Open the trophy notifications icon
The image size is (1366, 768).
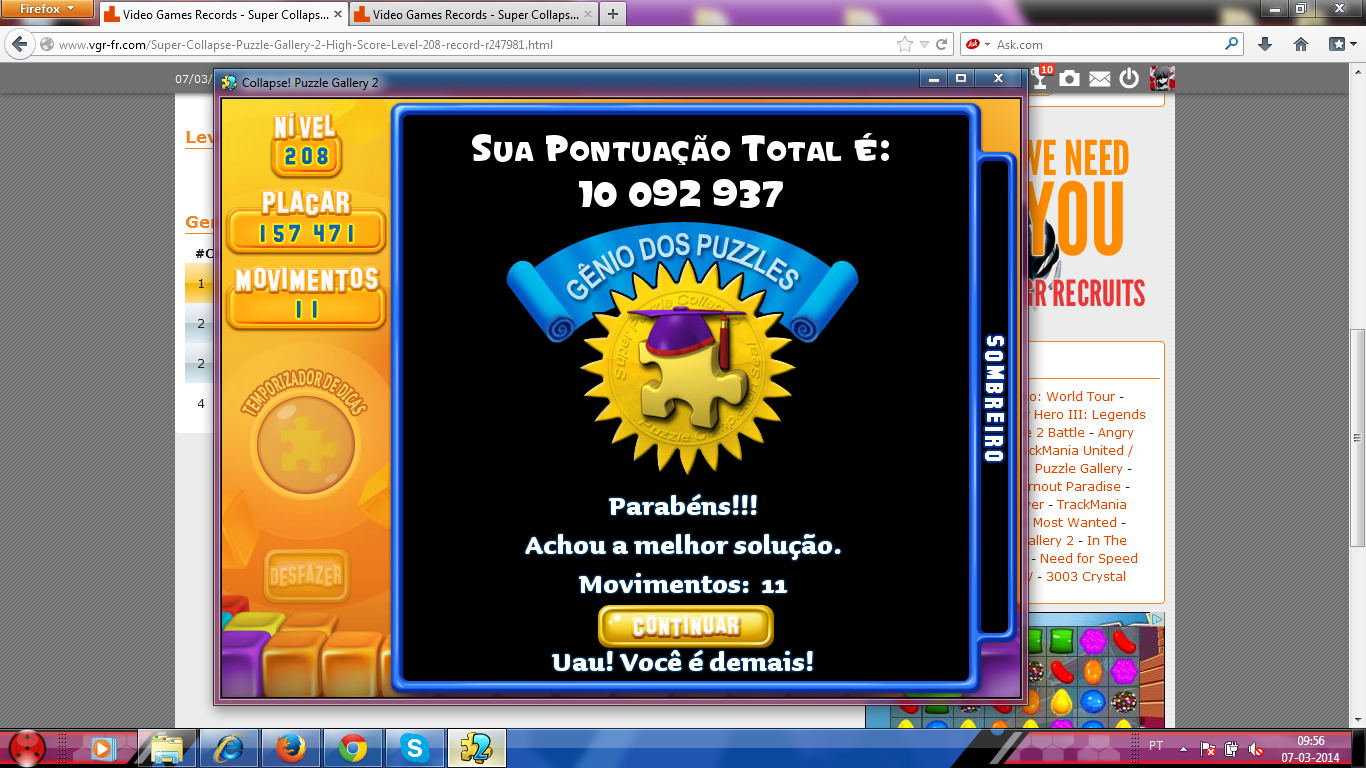point(1041,79)
